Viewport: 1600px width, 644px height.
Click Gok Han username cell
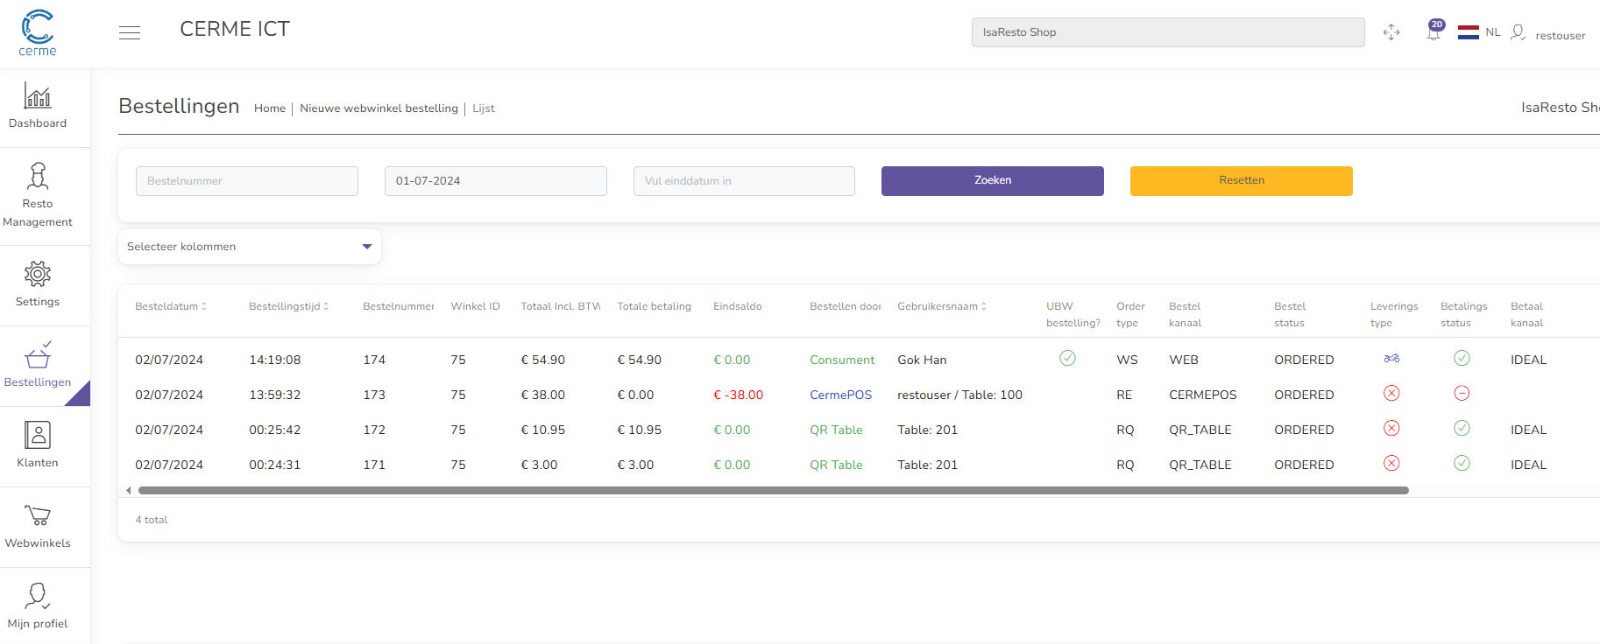pyautogui.click(x=922, y=360)
